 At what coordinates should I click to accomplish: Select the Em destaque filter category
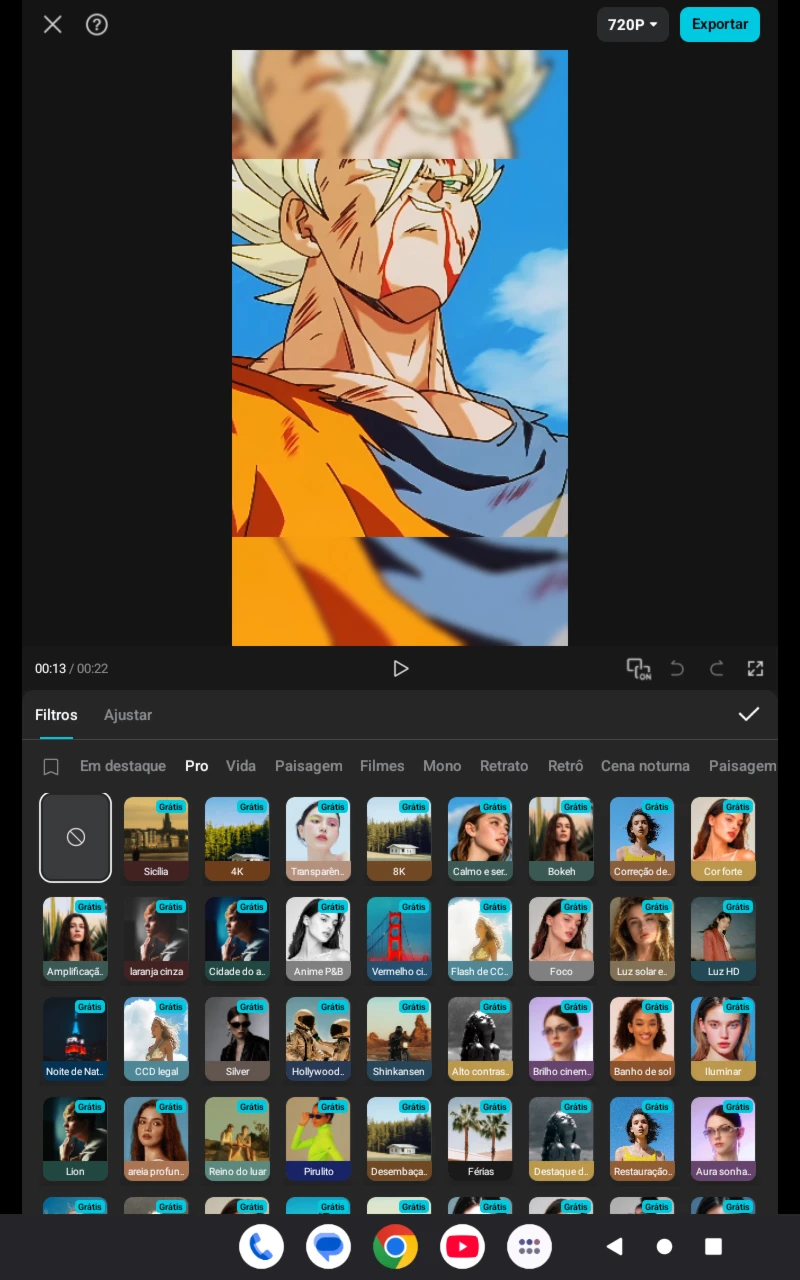pos(123,766)
